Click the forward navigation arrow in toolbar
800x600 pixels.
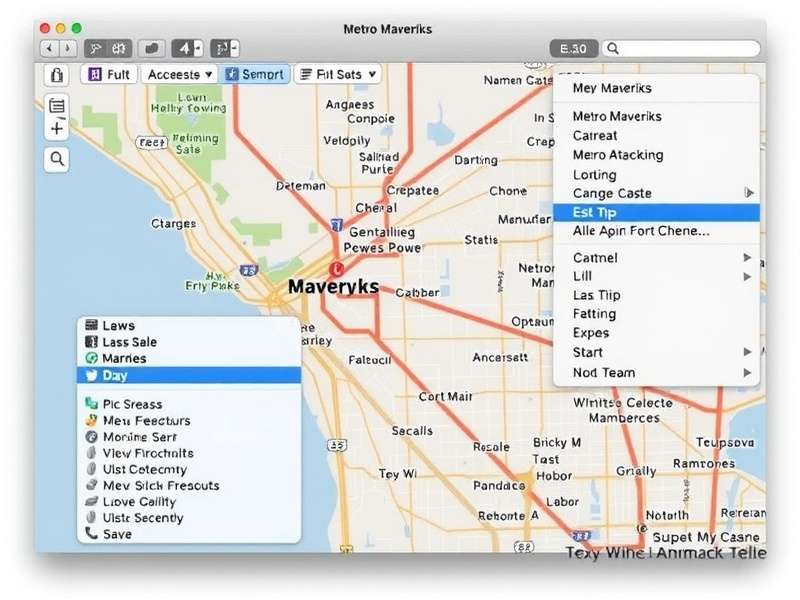click(67, 48)
